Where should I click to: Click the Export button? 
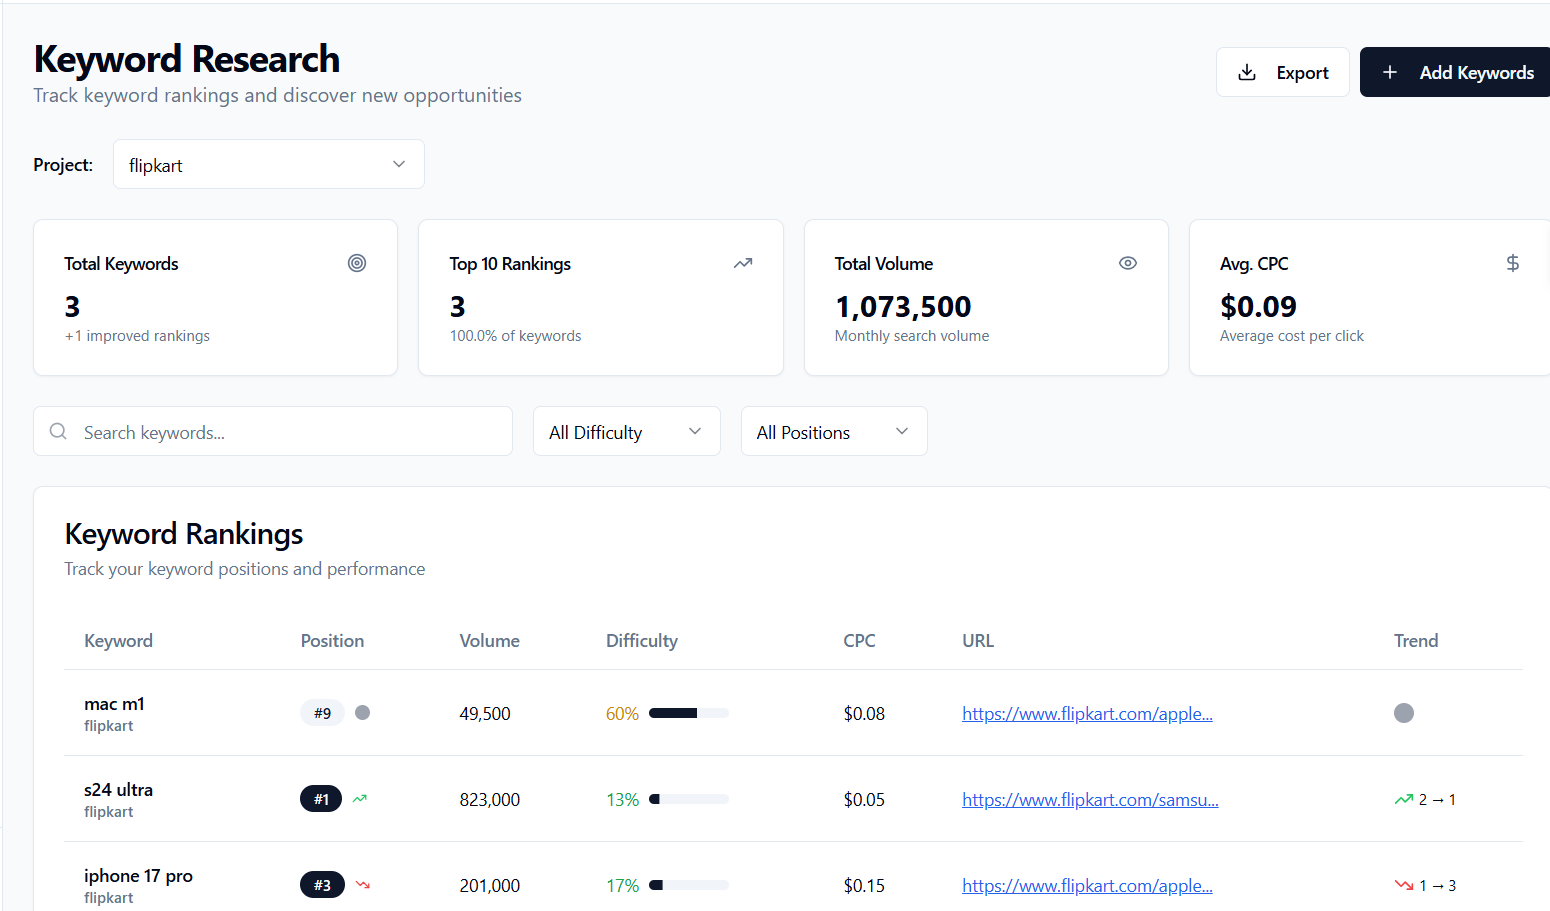(1283, 72)
